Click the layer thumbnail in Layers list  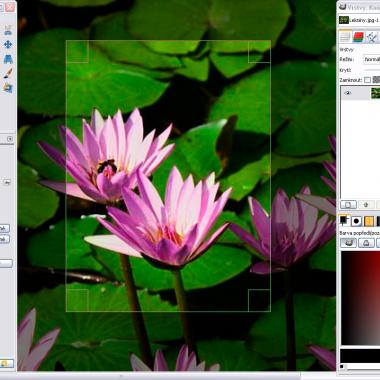[x=375, y=93]
